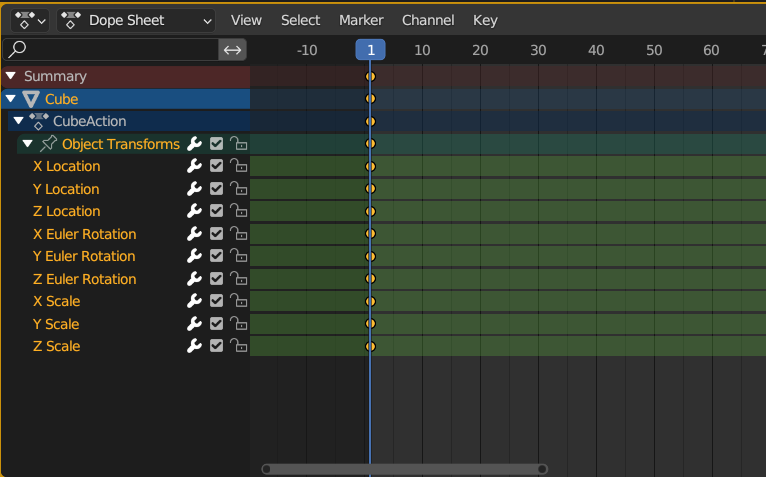Collapse the Summary row
Viewport: 766px width, 477px height.
pyautogui.click(x=11, y=76)
